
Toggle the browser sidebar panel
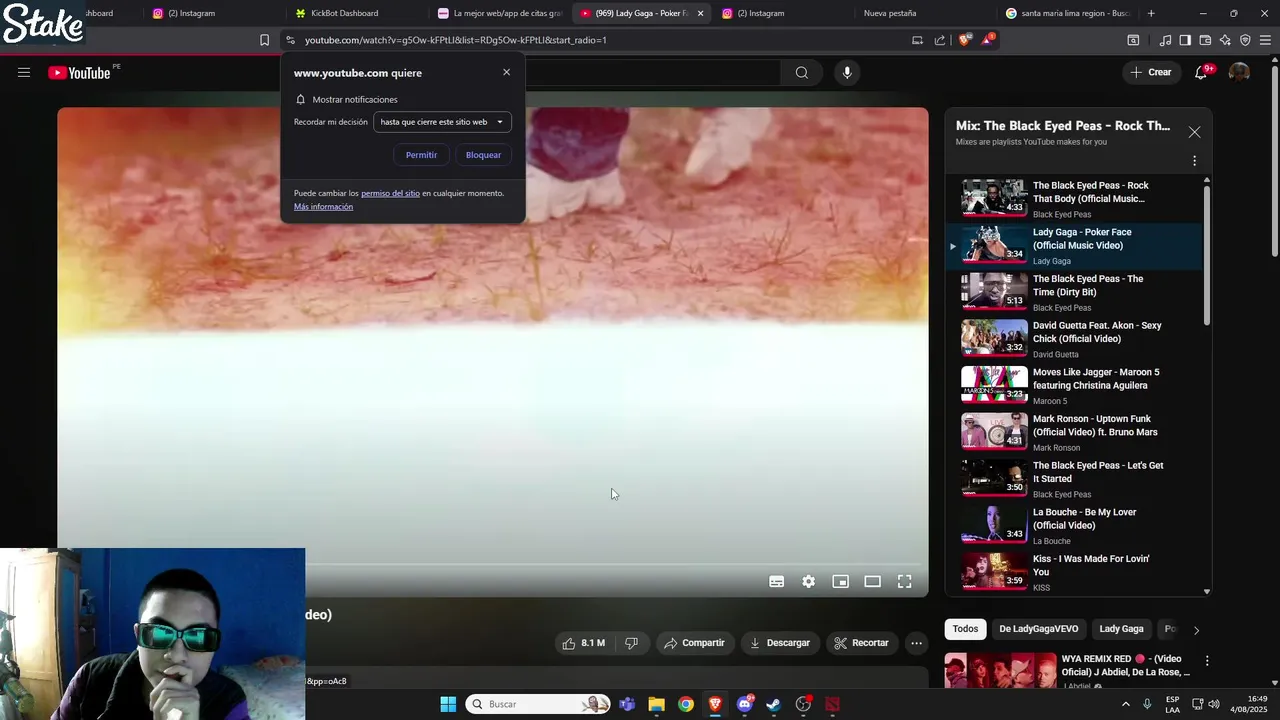coord(1185,40)
